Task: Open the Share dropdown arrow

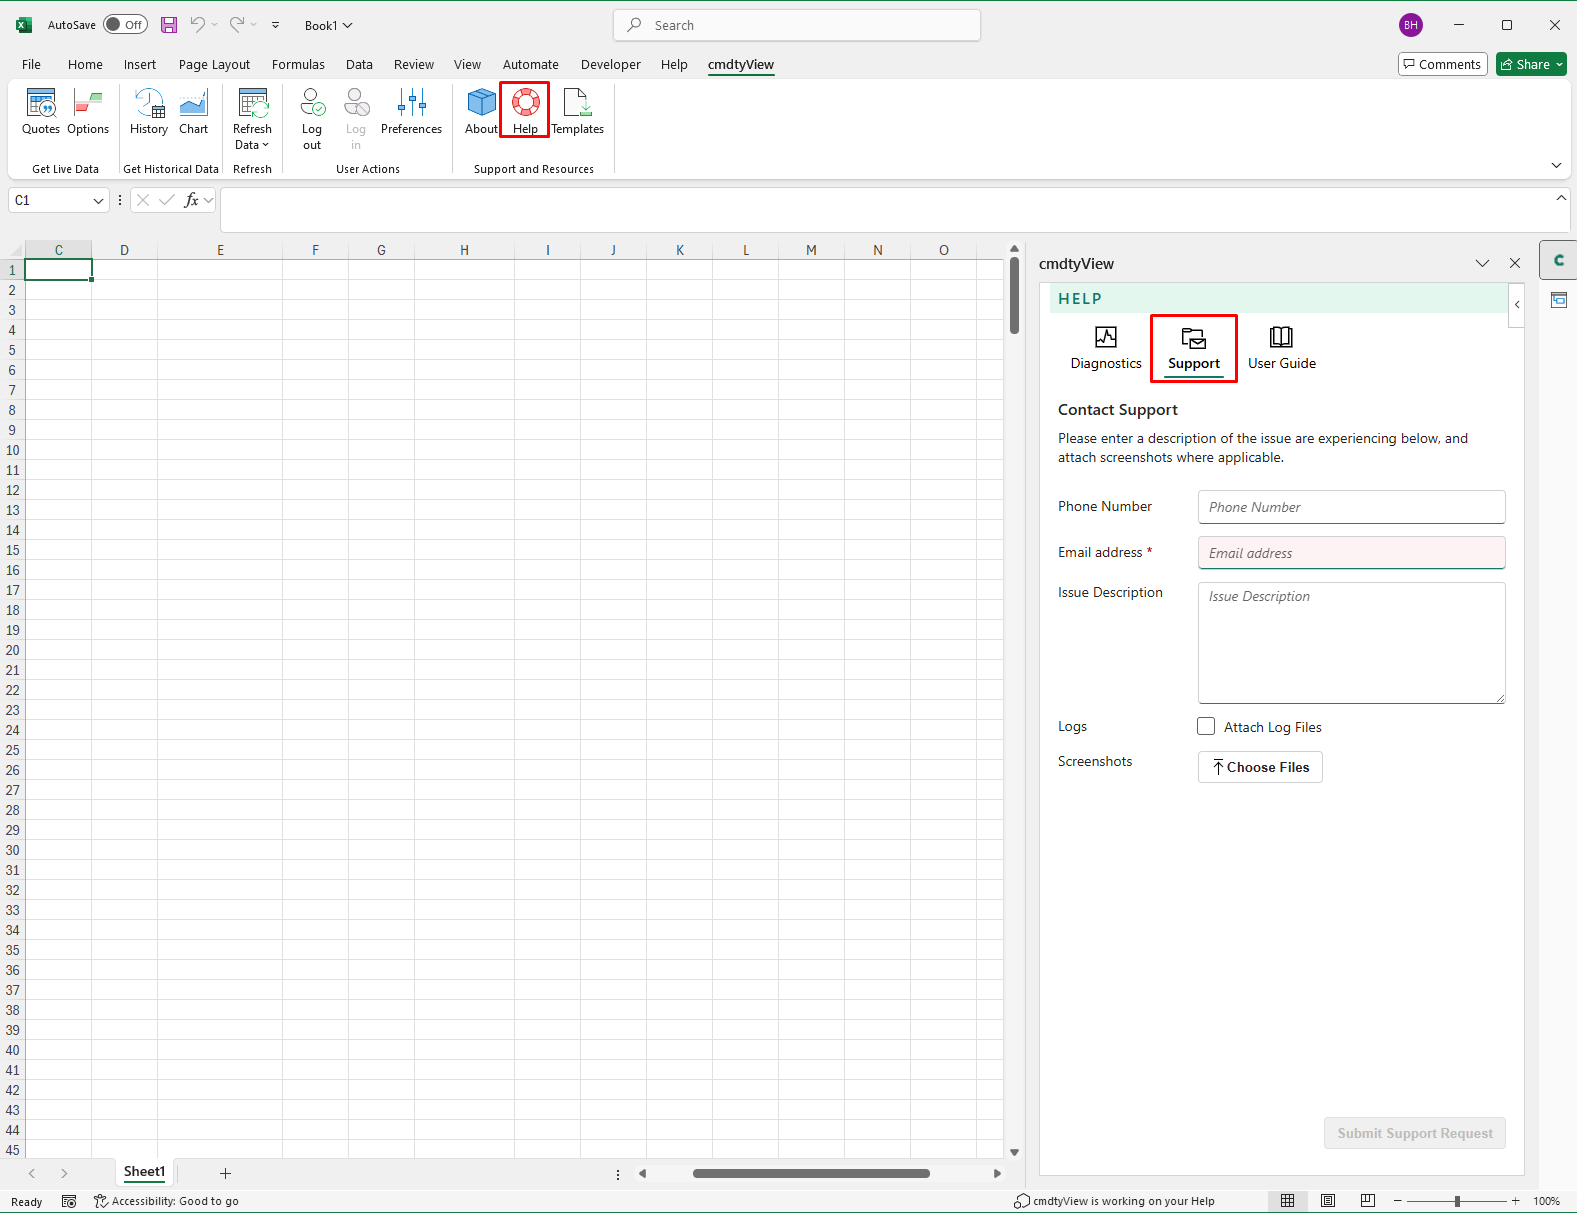Action: (1559, 64)
